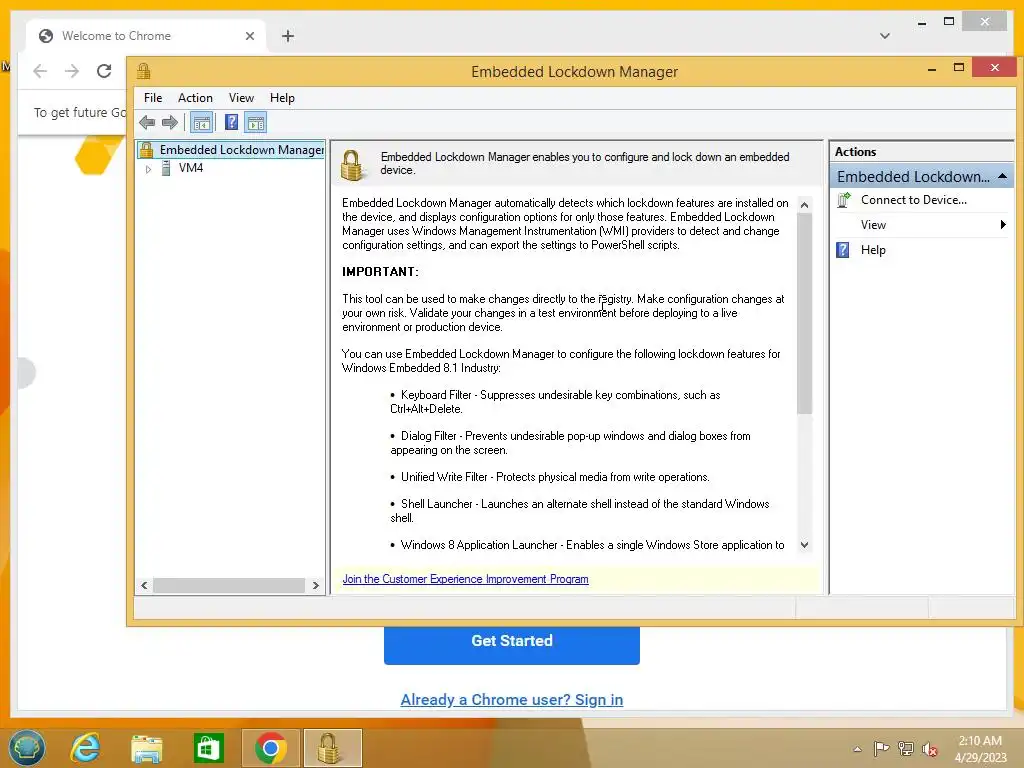Open the Help menu in menu bar
Viewport: 1024px width, 768px height.
(282, 98)
